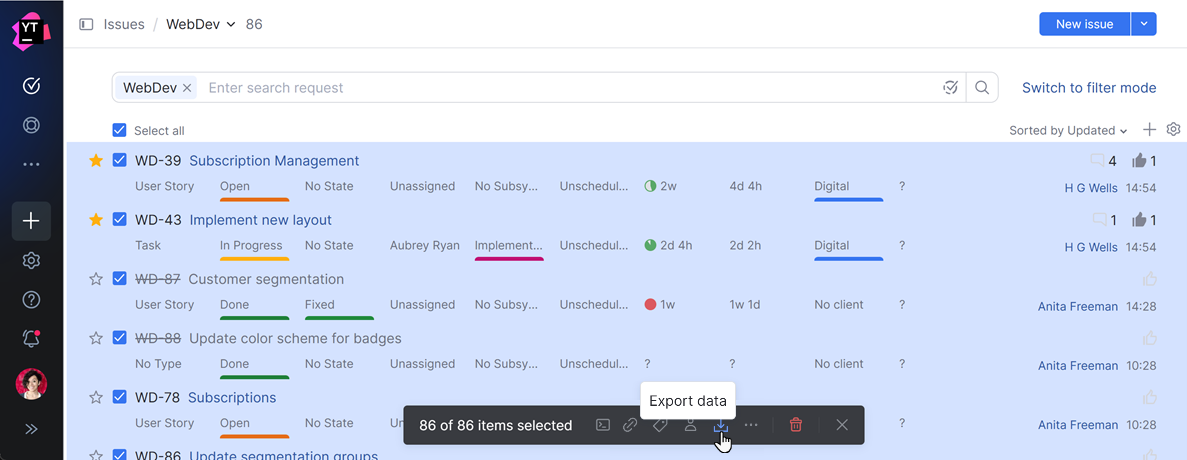Open the Sorted by Updated dropdown

pos(1068,130)
